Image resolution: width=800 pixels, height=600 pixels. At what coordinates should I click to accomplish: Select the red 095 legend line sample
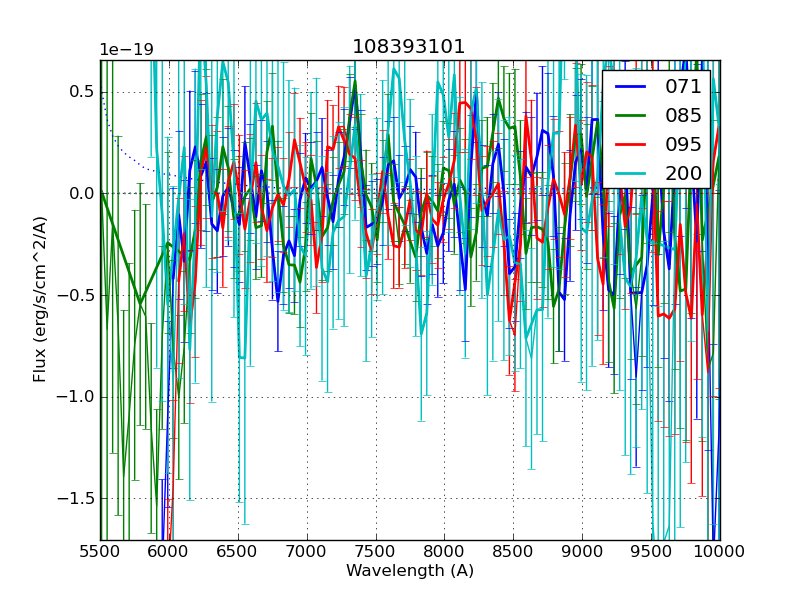pos(632,144)
